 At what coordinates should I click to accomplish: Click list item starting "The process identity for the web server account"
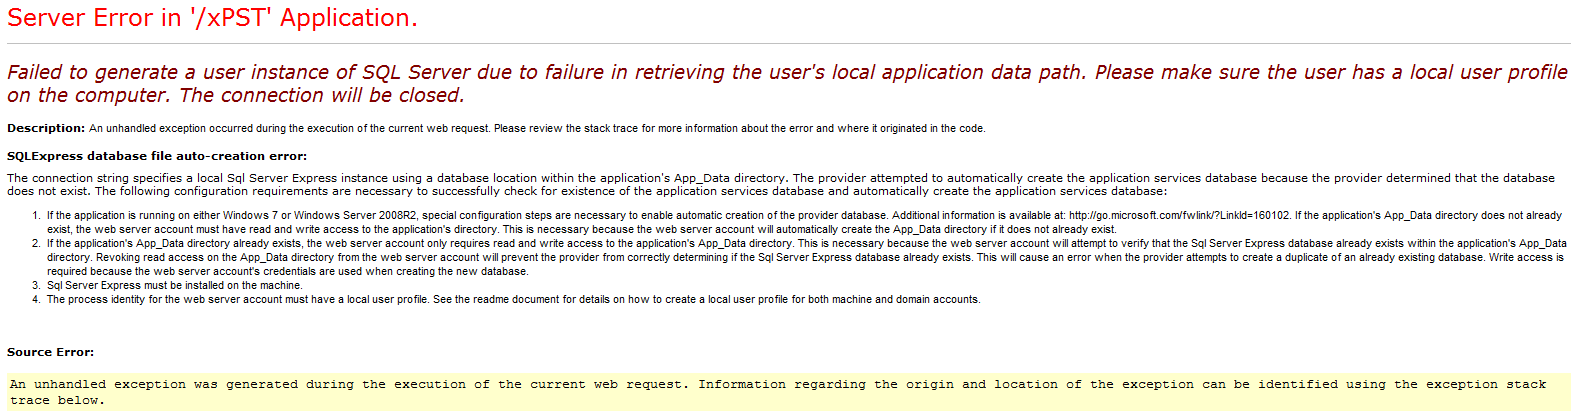pyautogui.click(x=513, y=299)
